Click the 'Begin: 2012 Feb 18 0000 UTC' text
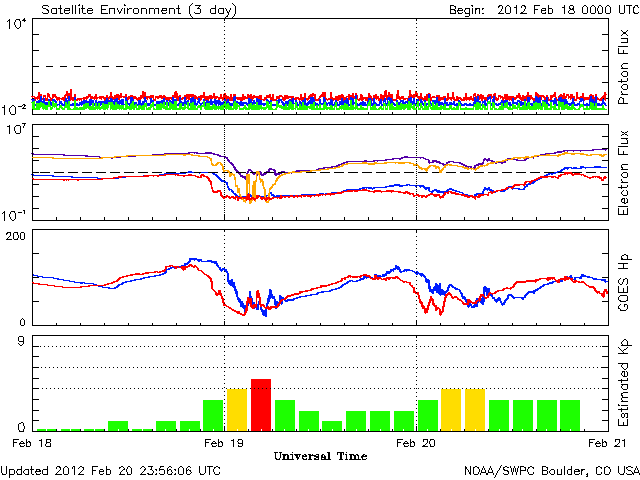Viewport: 640px width, 480px height. [544, 10]
